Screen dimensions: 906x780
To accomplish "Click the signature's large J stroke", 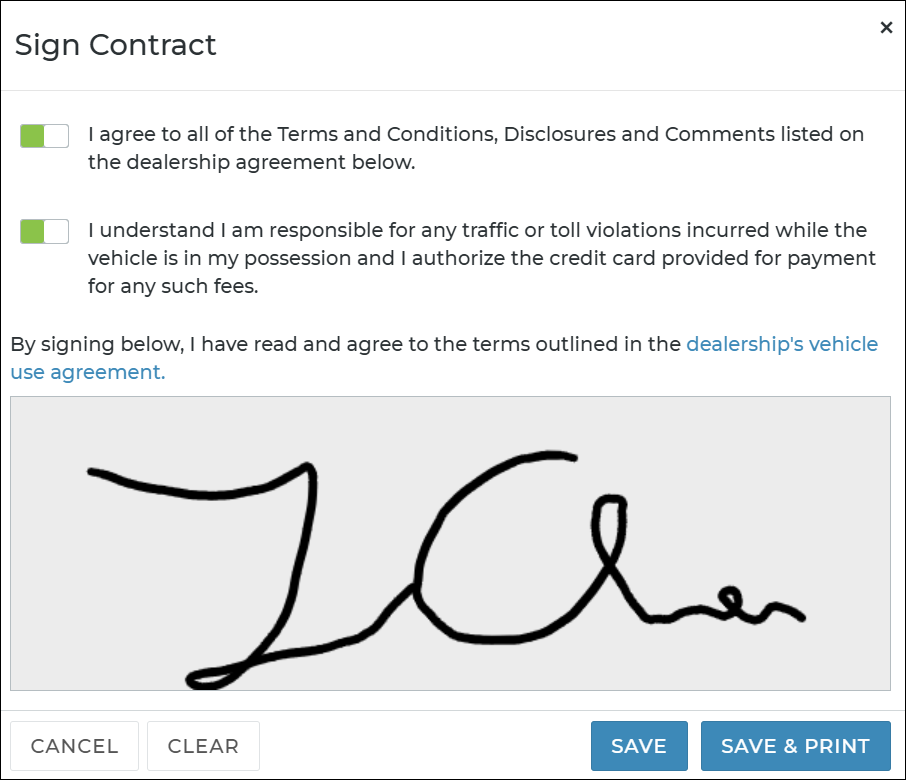I will point(297,560).
